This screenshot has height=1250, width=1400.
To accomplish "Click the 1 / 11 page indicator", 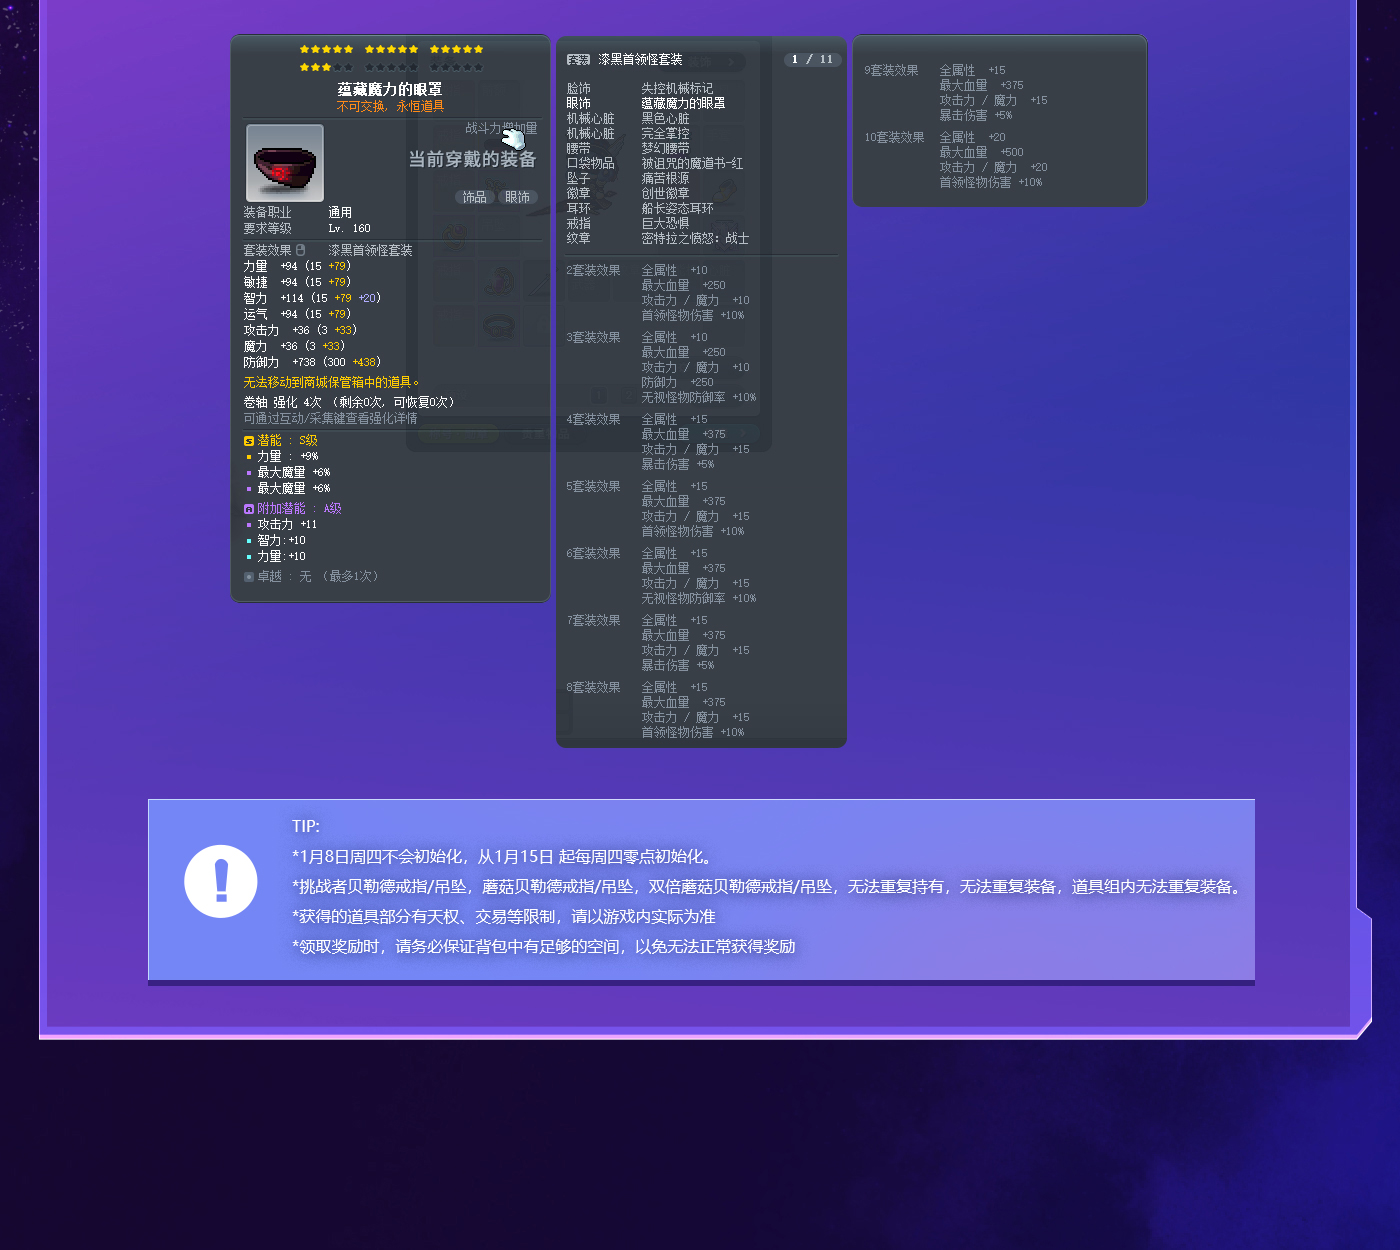I will [x=812, y=59].
